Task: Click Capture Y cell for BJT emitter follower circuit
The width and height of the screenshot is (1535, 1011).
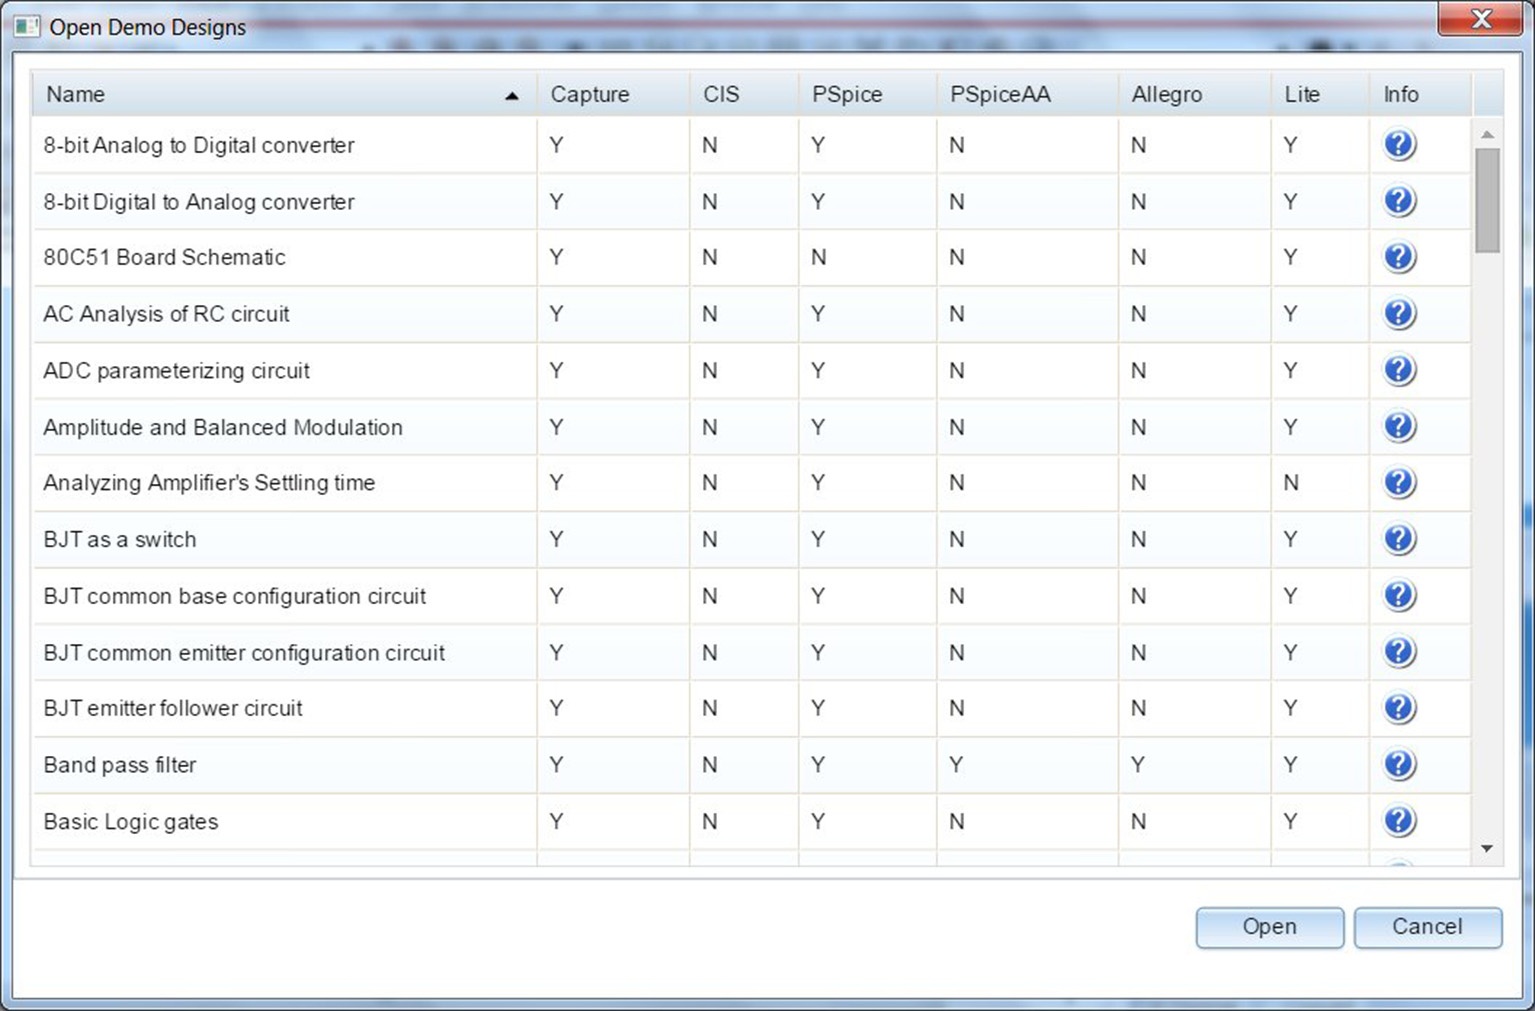Action: (x=613, y=708)
